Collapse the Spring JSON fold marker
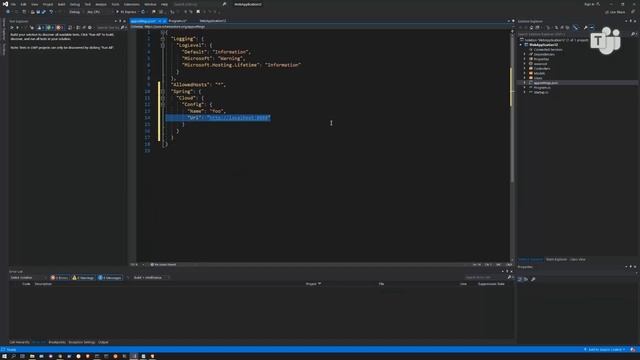This screenshot has width=640, height=360. click(163, 91)
